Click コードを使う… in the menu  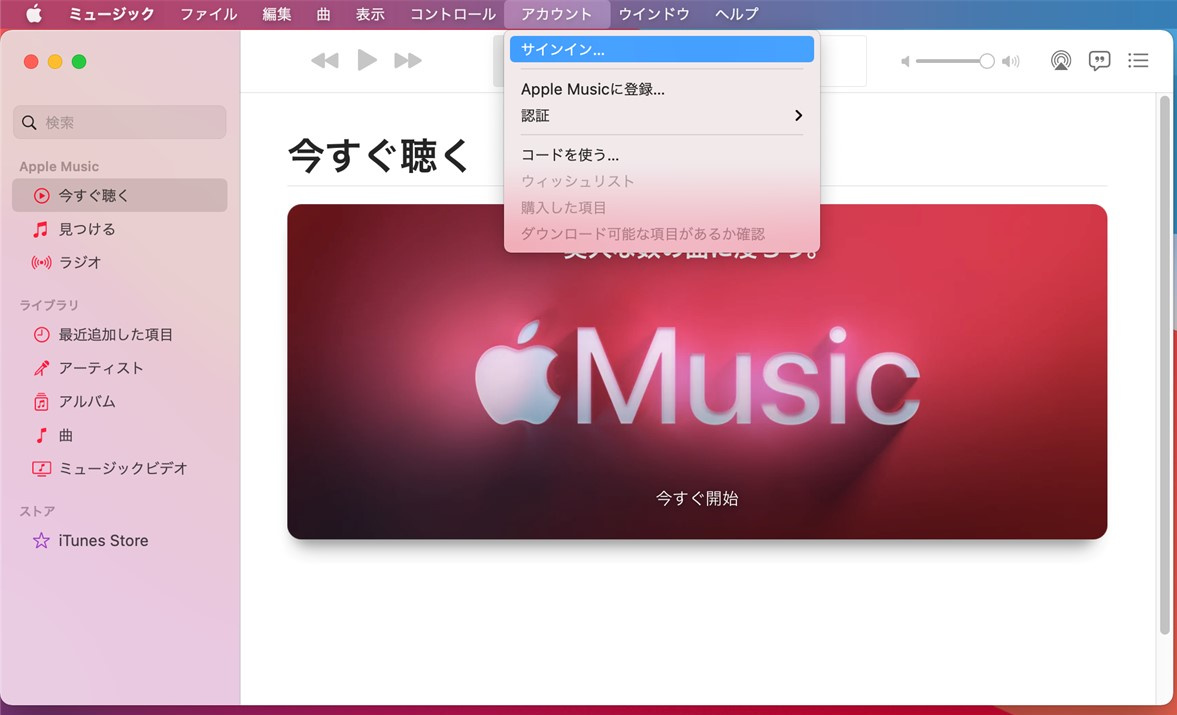click(x=569, y=155)
